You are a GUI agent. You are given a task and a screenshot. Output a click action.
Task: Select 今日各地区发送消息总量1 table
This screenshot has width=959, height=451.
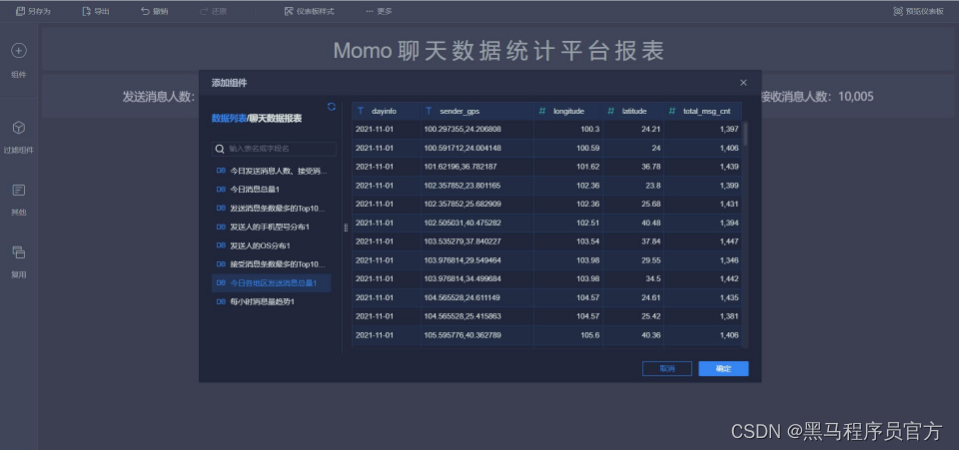coord(271,283)
